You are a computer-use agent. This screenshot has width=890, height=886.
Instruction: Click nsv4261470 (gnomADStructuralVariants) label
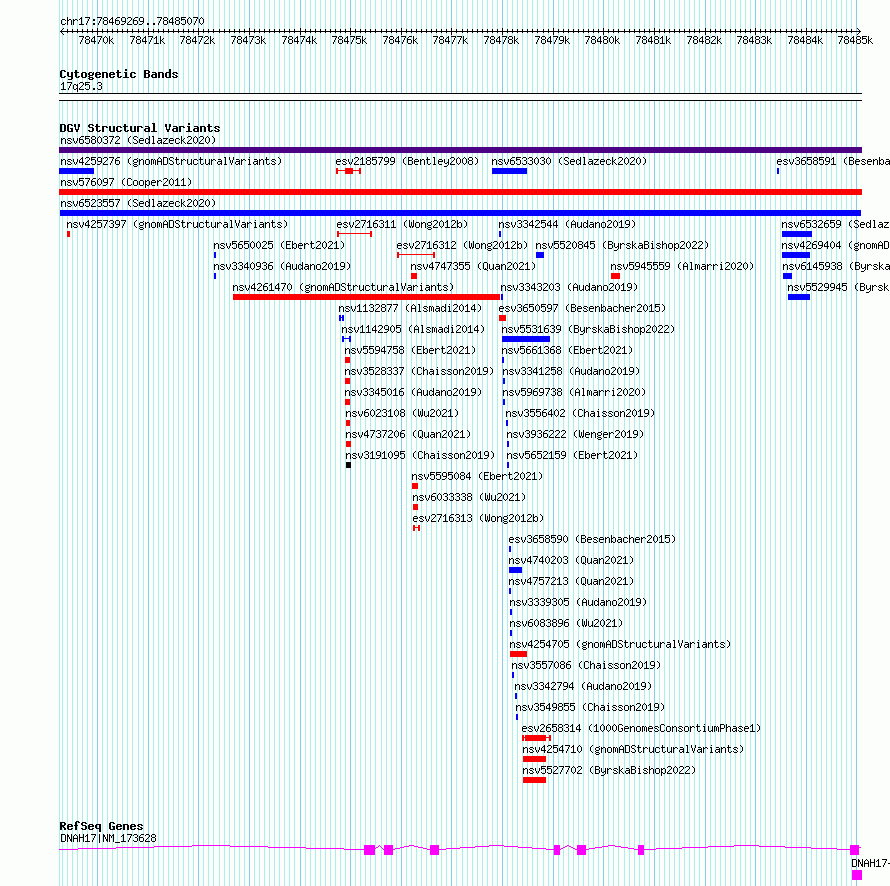(343, 287)
